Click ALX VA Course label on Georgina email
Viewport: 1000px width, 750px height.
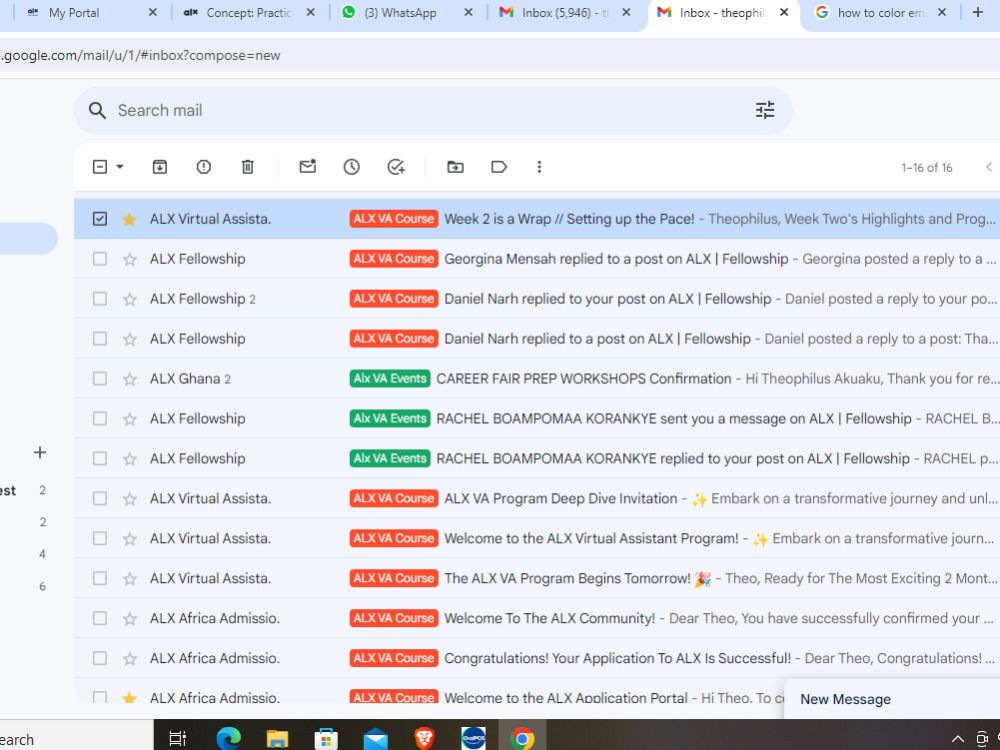tap(393, 259)
